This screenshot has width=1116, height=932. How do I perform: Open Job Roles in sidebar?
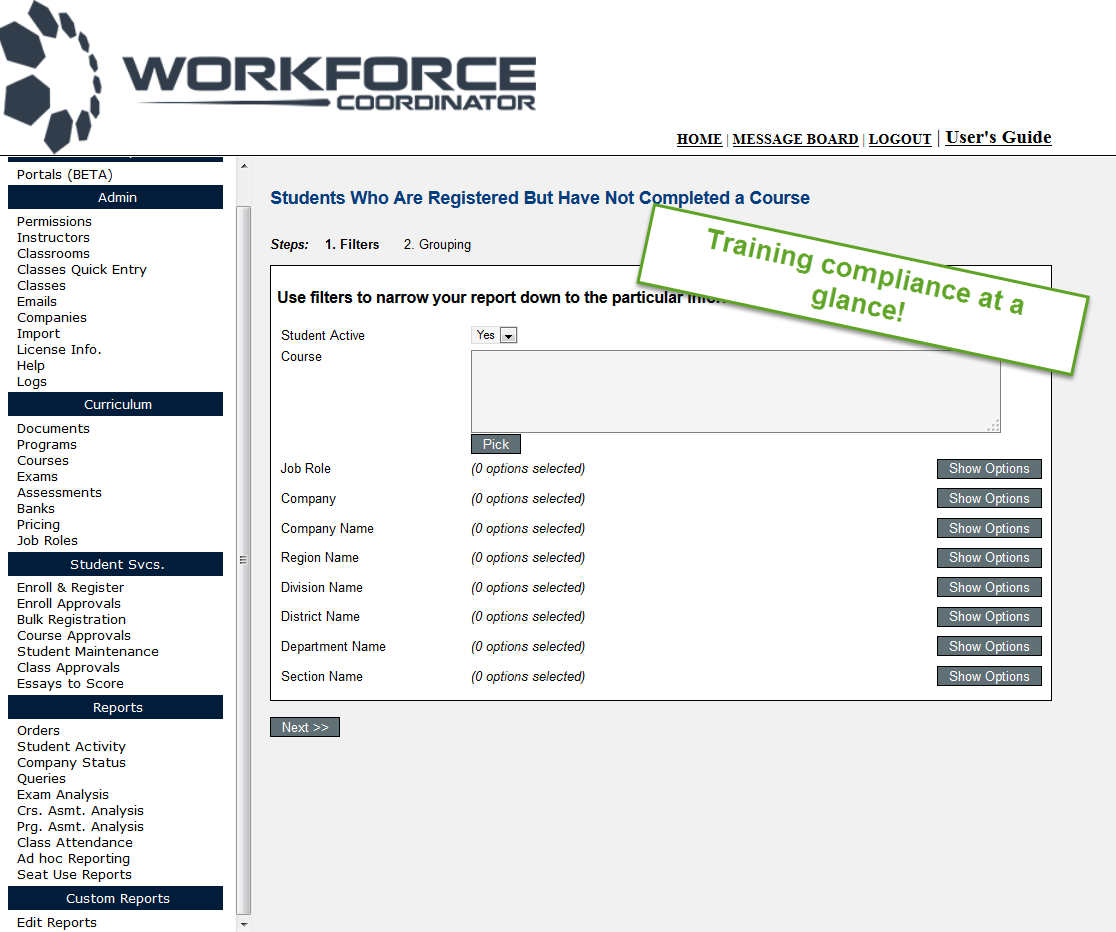(x=47, y=540)
